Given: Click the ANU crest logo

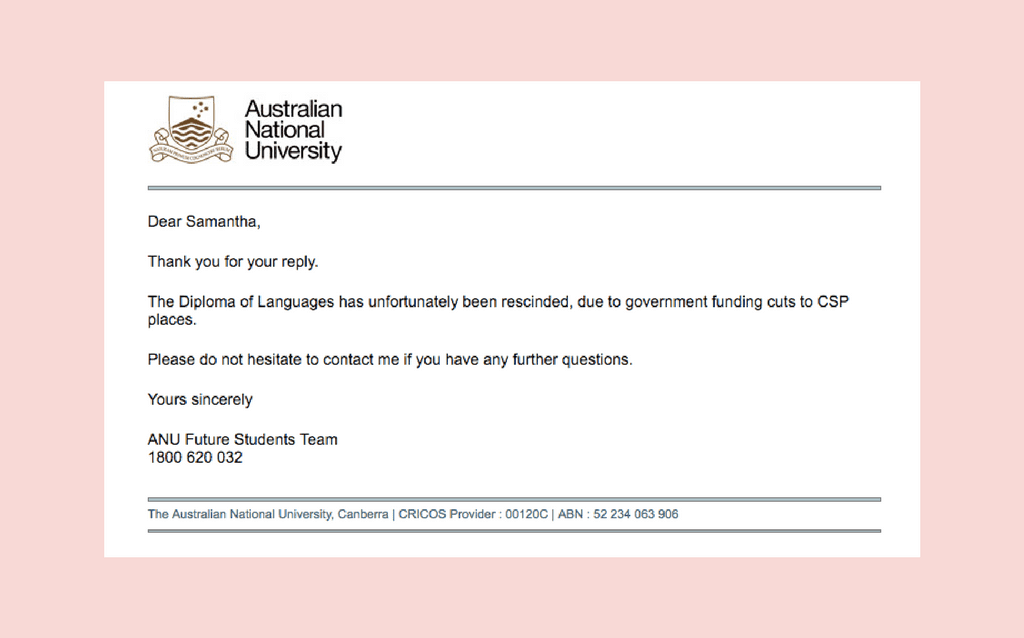Looking at the screenshot, I should 191,129.
